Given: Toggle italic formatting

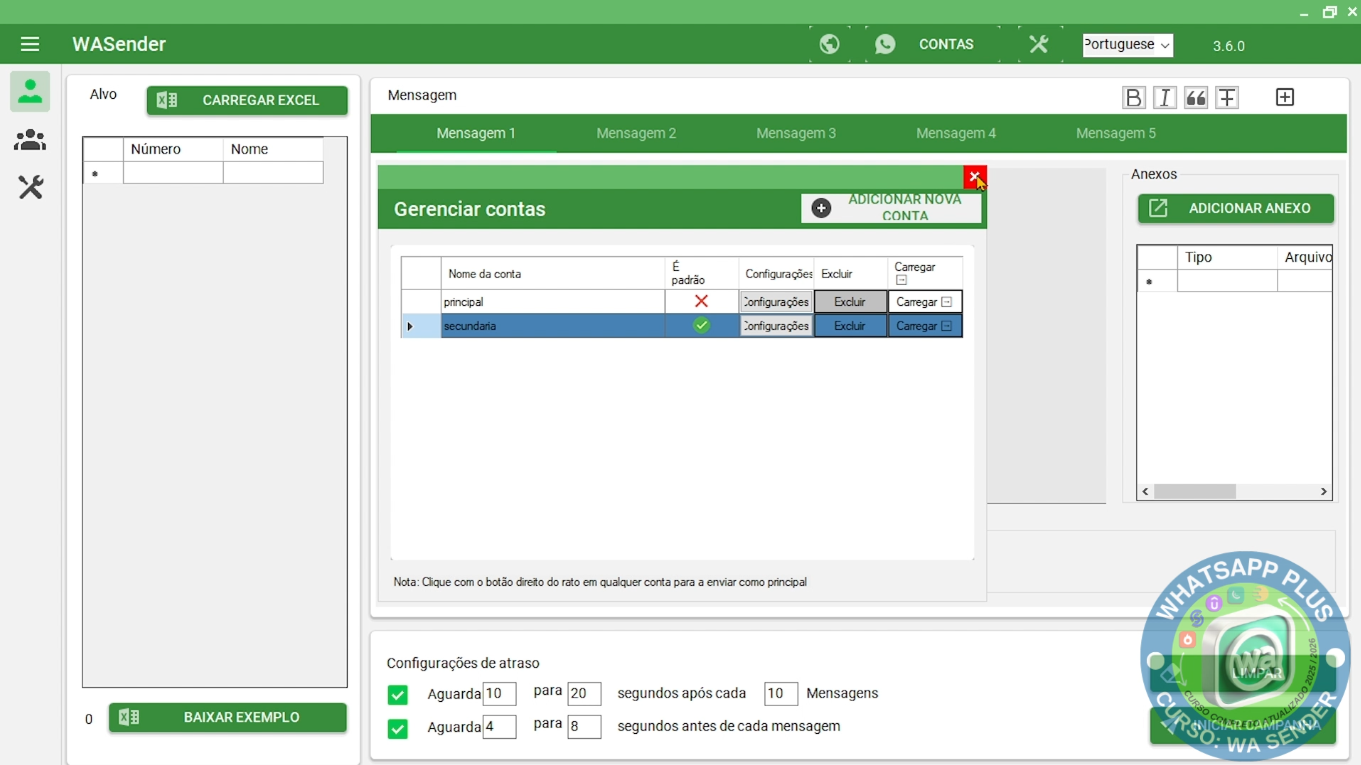Looking at the screenshot, I should click(x=1164, y=97).
